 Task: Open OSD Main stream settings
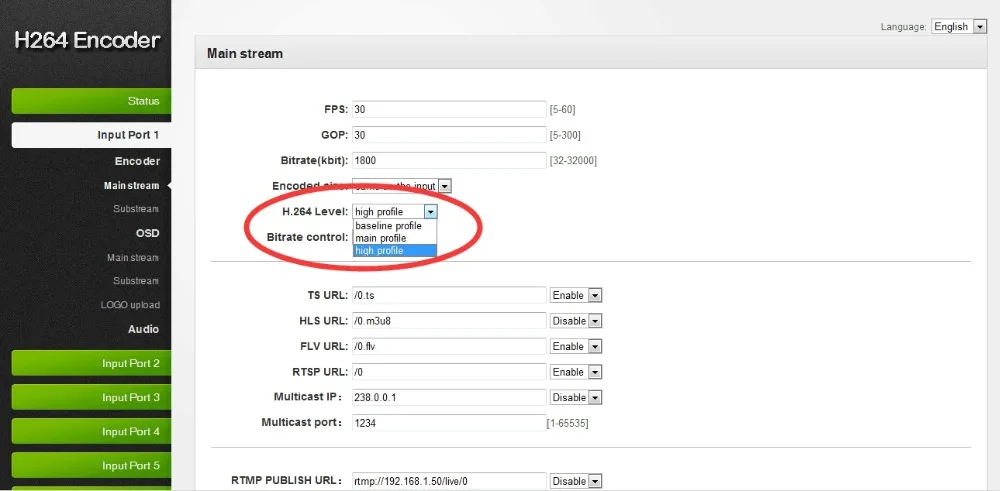[x=133, y=258]
